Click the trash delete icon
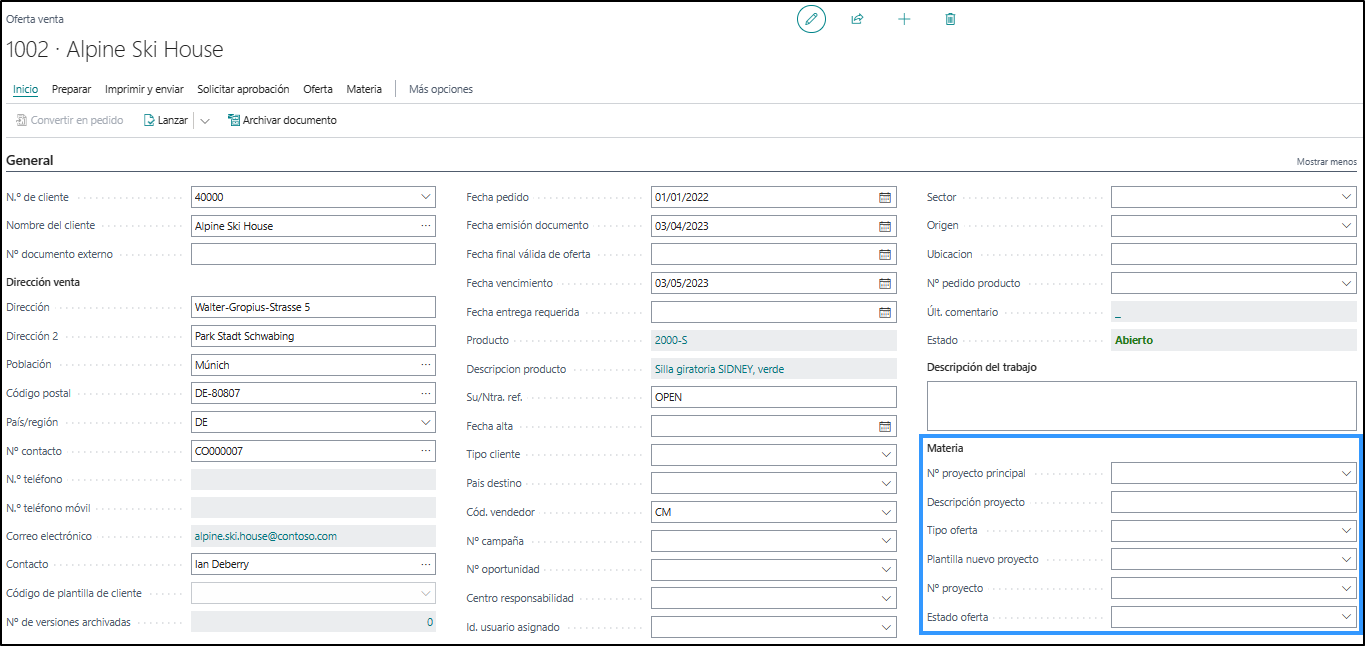Viewport: 1365px width, 646px height. click(x=950, y=19)
